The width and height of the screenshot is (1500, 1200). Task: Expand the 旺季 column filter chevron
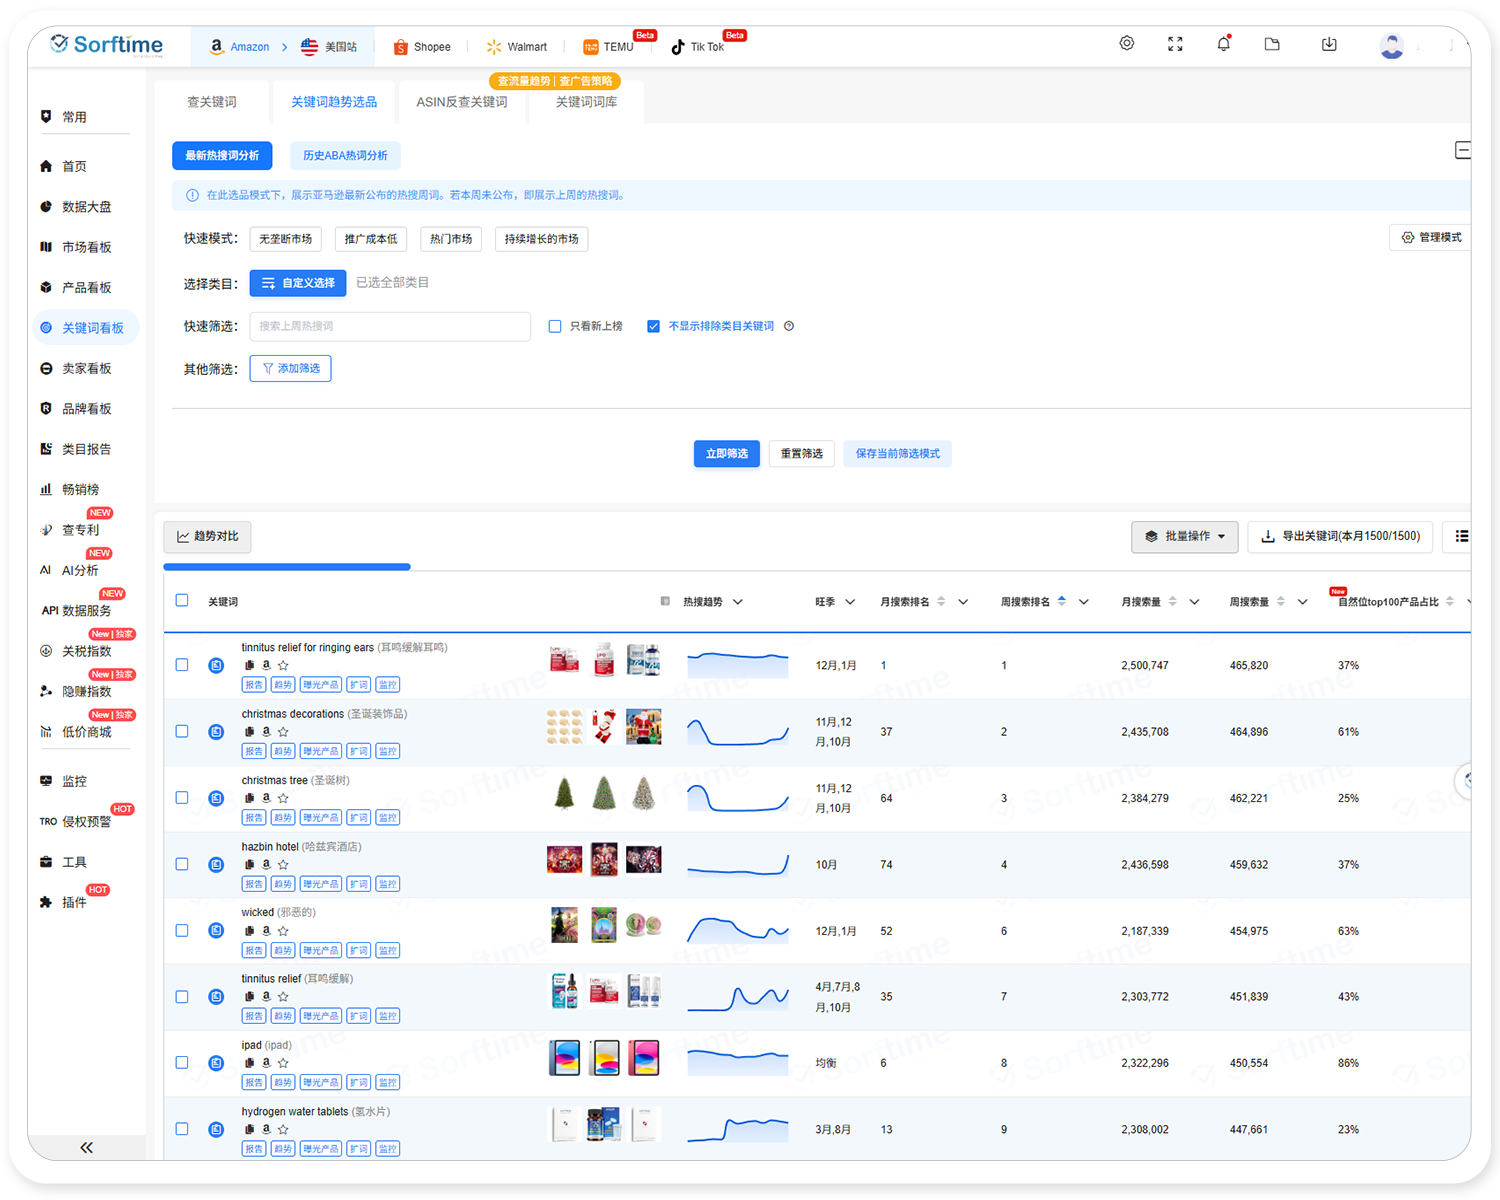coord(850,602)
